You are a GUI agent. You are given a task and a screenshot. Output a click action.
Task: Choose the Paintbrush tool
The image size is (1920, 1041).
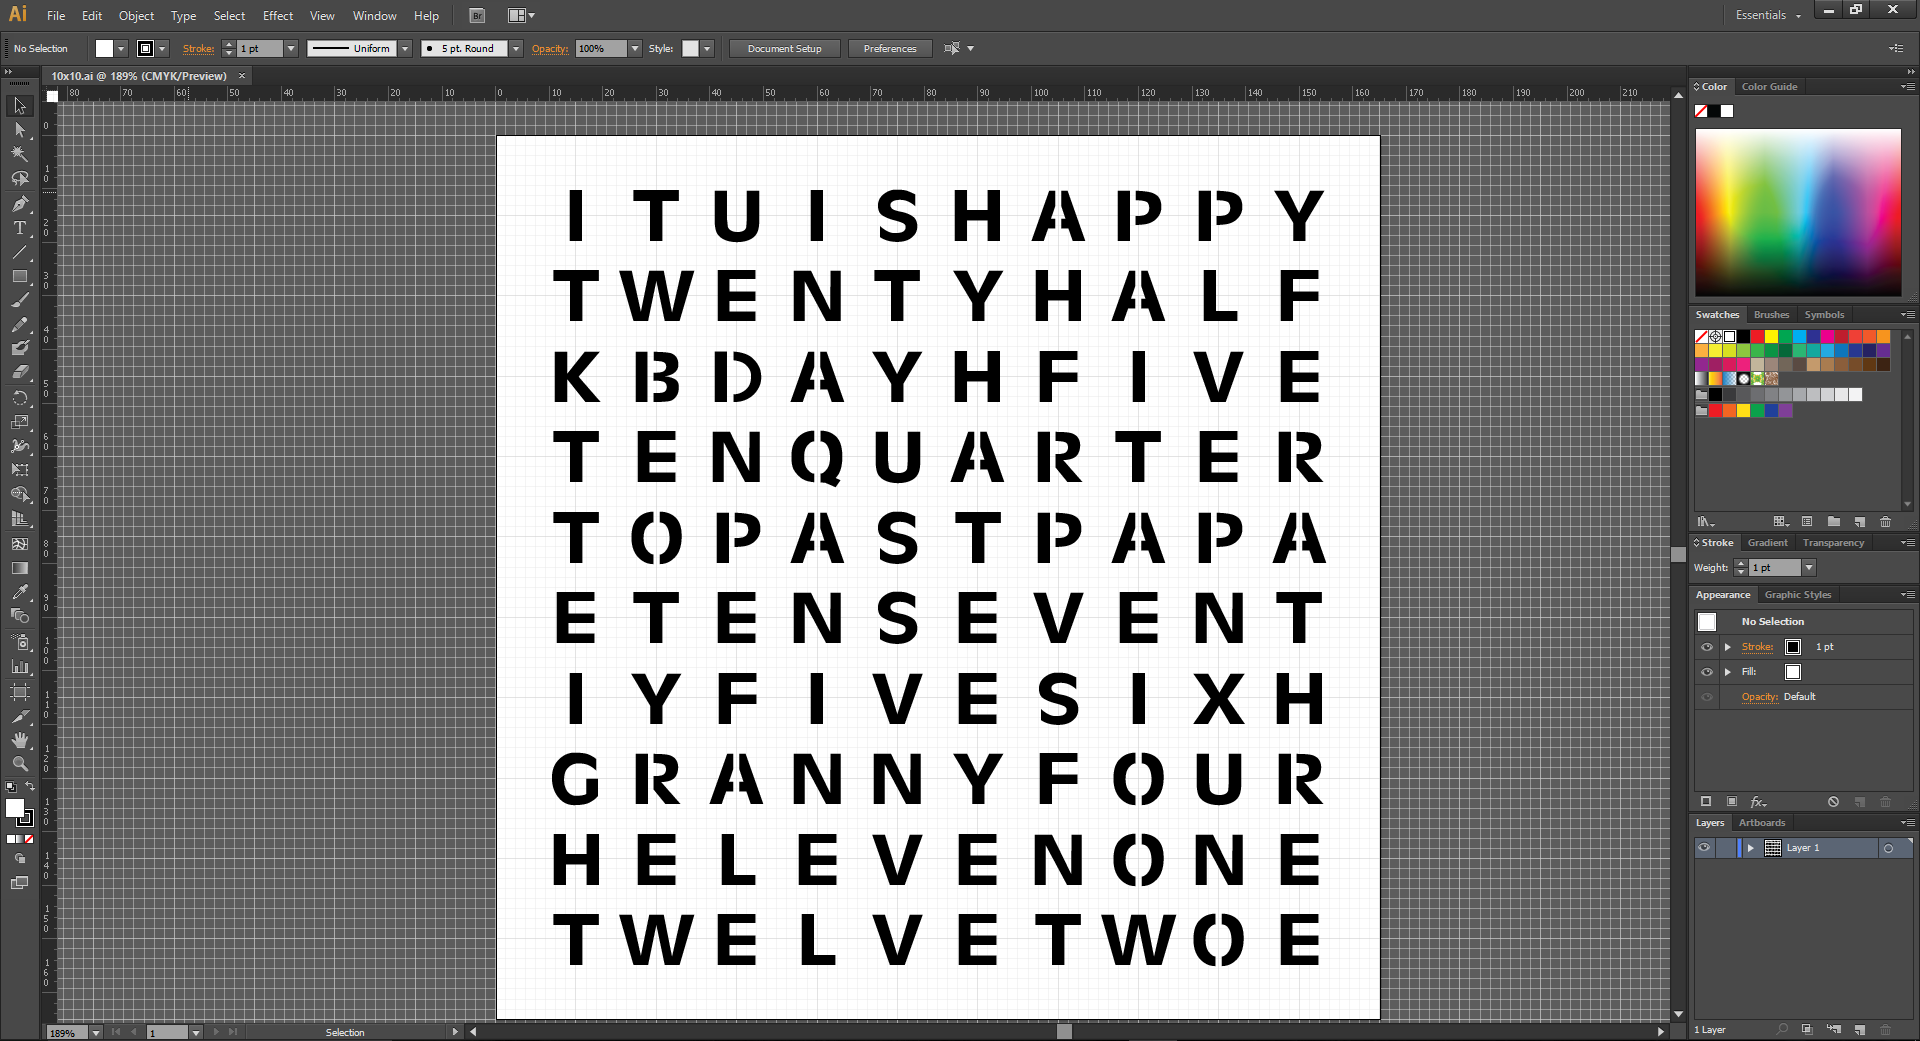pyautogui.click(x=20, y=300)
